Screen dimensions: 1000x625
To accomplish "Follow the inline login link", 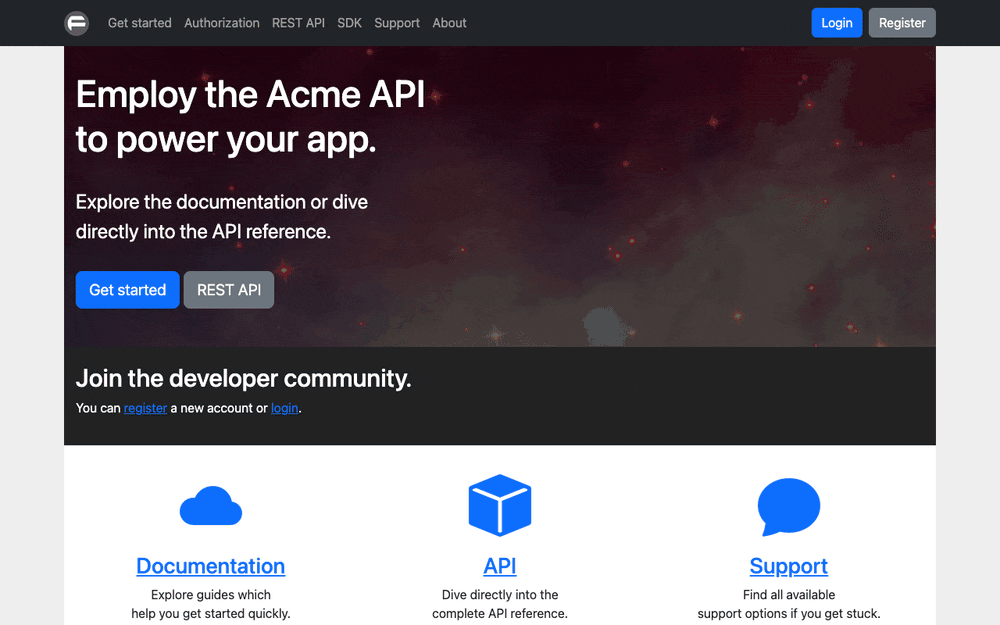I will (x=284, y=408).
